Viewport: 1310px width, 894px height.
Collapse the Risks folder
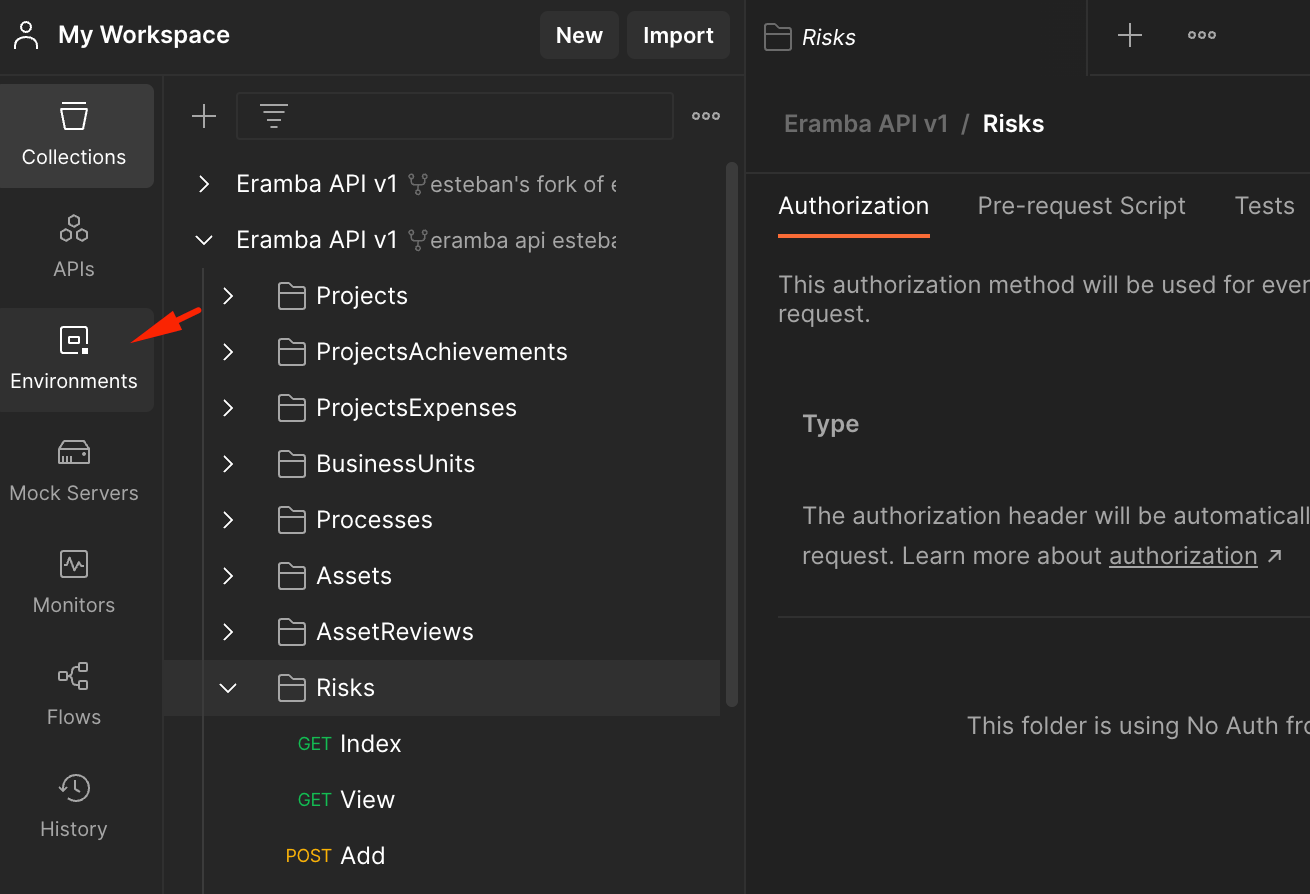(x=228, y=688)
